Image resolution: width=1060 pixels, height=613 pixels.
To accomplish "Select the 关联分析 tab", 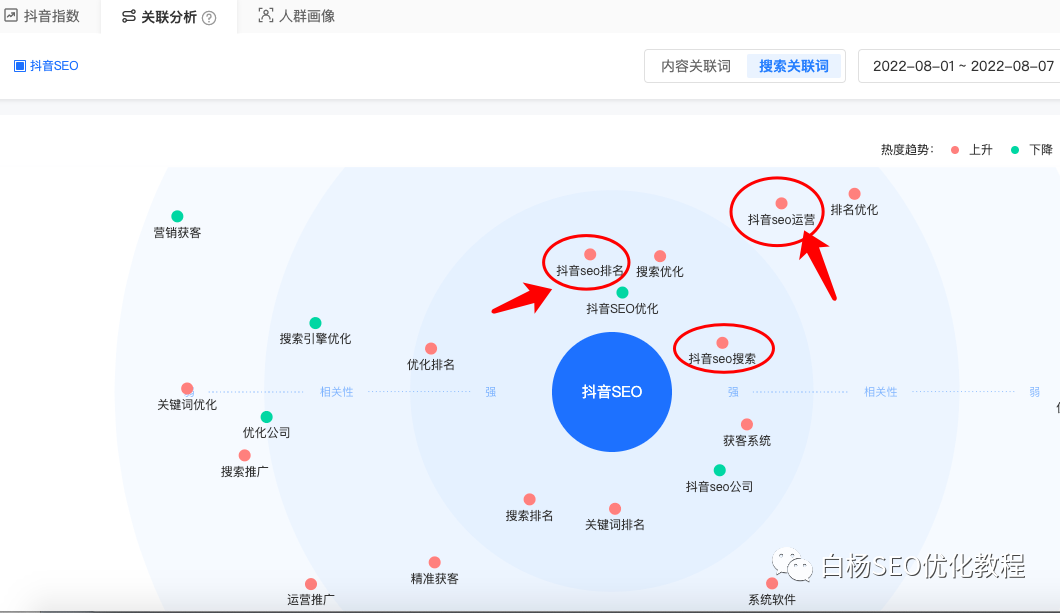I will [158, 17].
